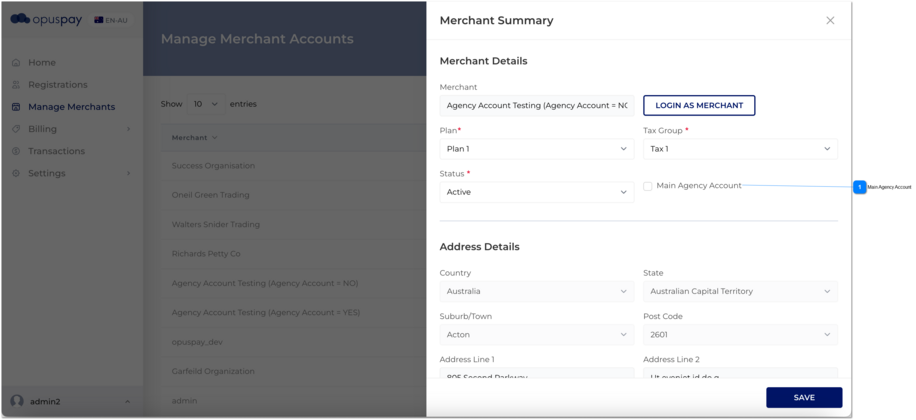The image size is (916, 420).
Task: Open the Plan dropdown
Action: [x=536, y=149]
